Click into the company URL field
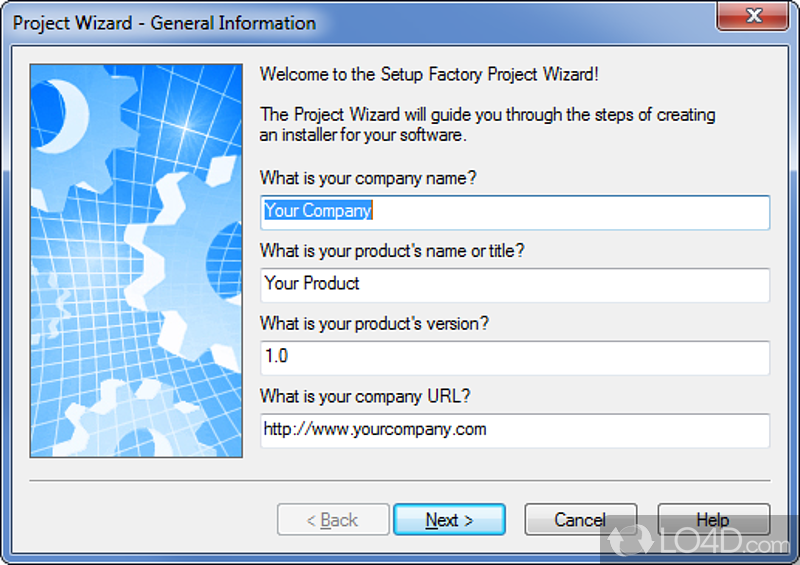 [x=515, y=430]
